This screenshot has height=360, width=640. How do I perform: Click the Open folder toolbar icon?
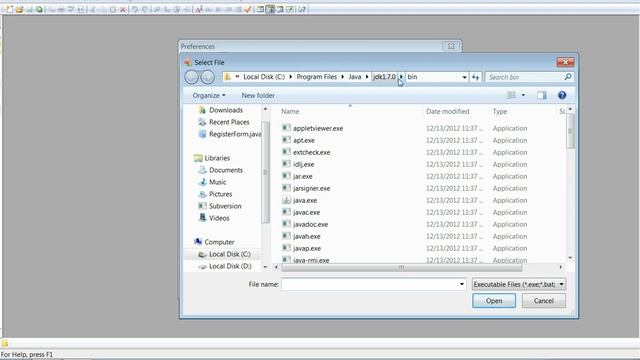19,9
